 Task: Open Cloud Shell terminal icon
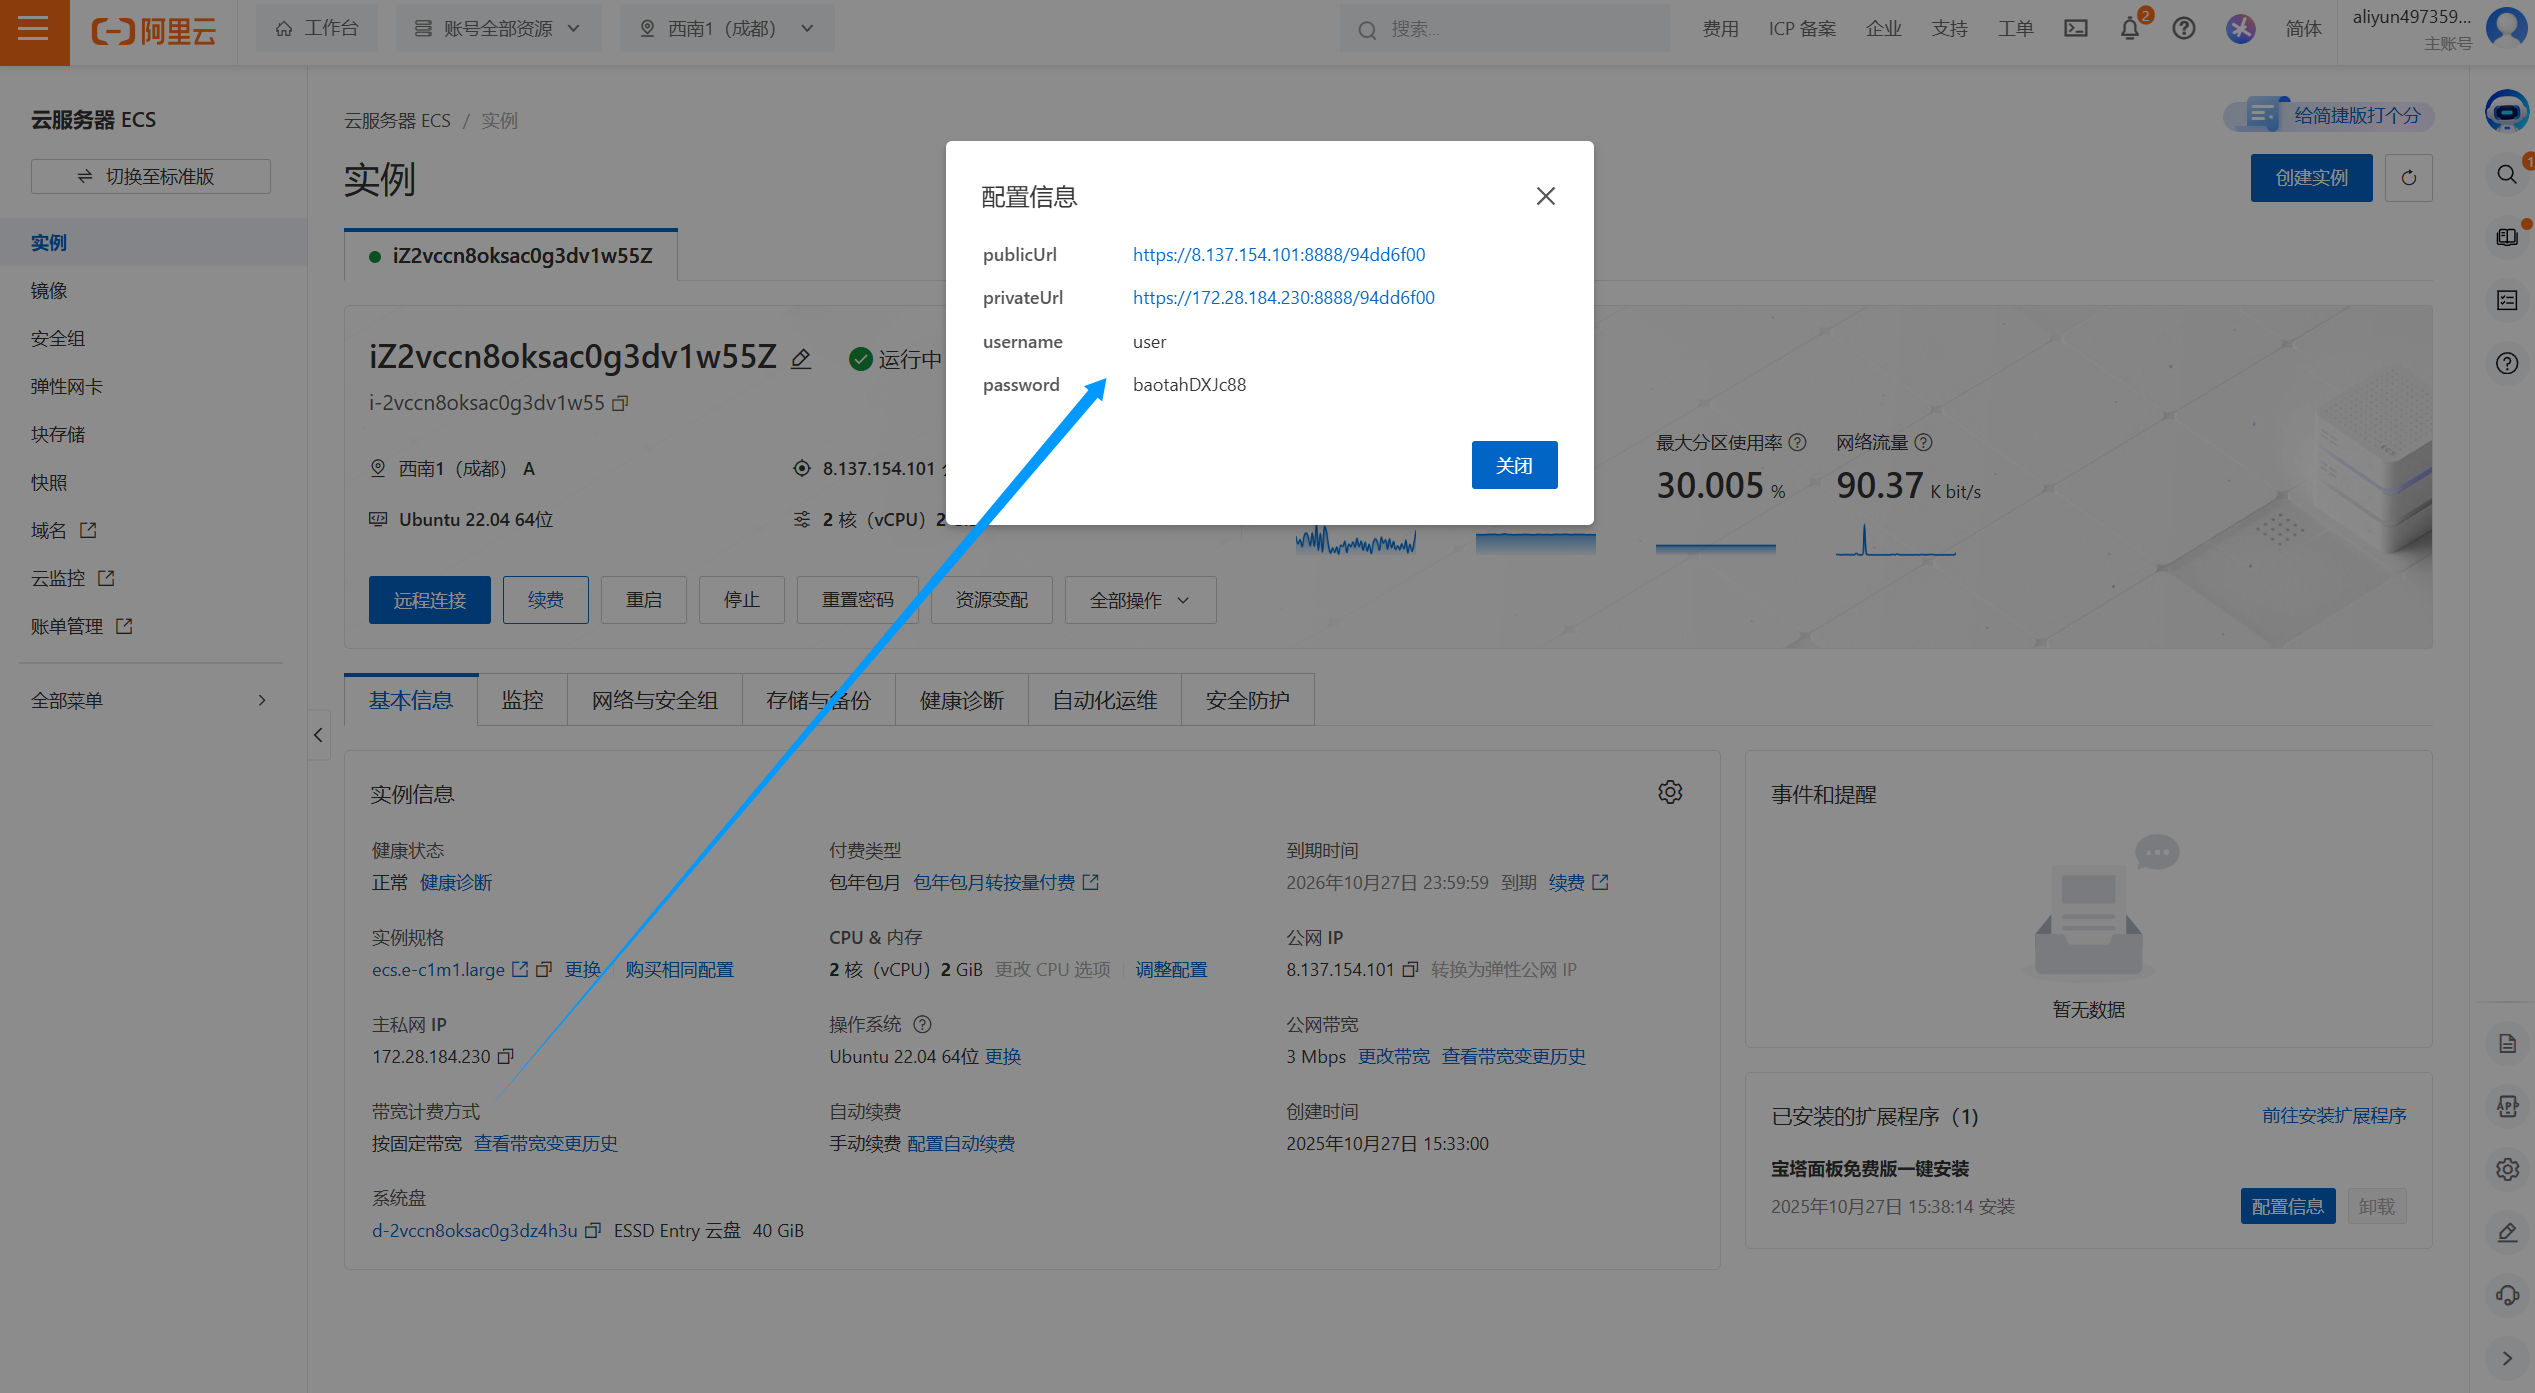(x=2076, y=29)
